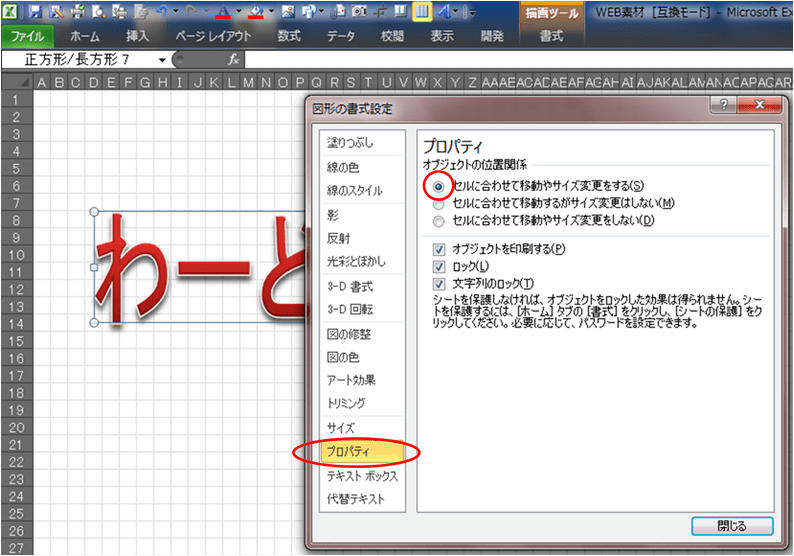Select 光彩とぼかし in dialog category list
The image size is (794, 556).
pyautogui.click(x=363, y=262)
